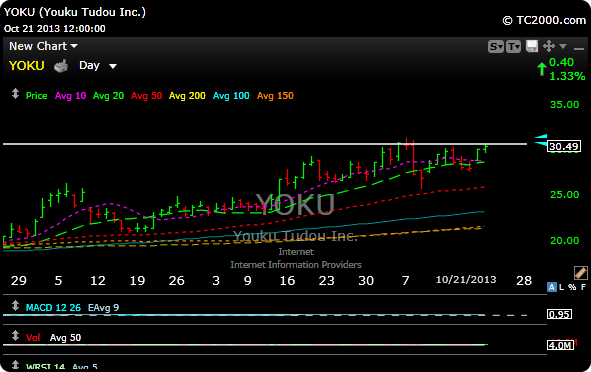Open the T dropdown button
The height and width of the screenshot is (372, 591).
(513, 47)
